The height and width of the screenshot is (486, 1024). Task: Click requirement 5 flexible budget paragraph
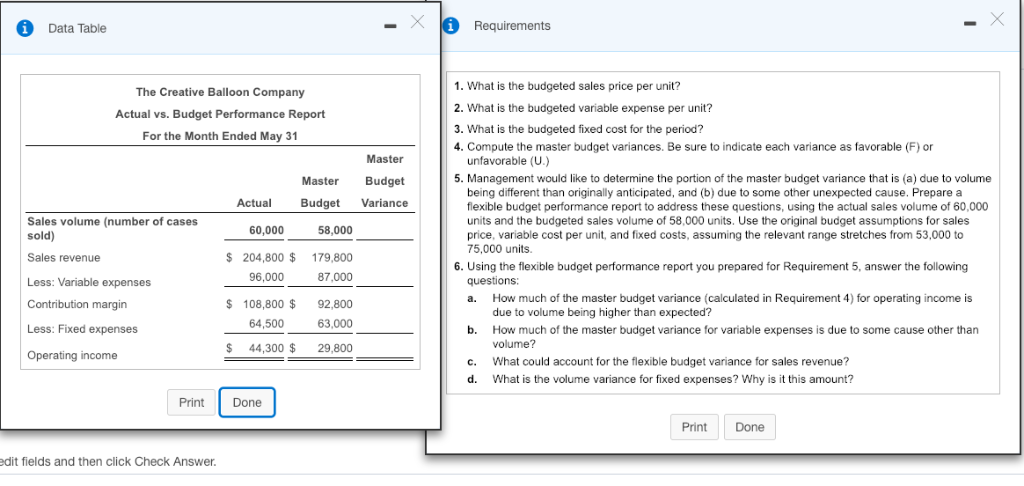click(x=722, y=214)
